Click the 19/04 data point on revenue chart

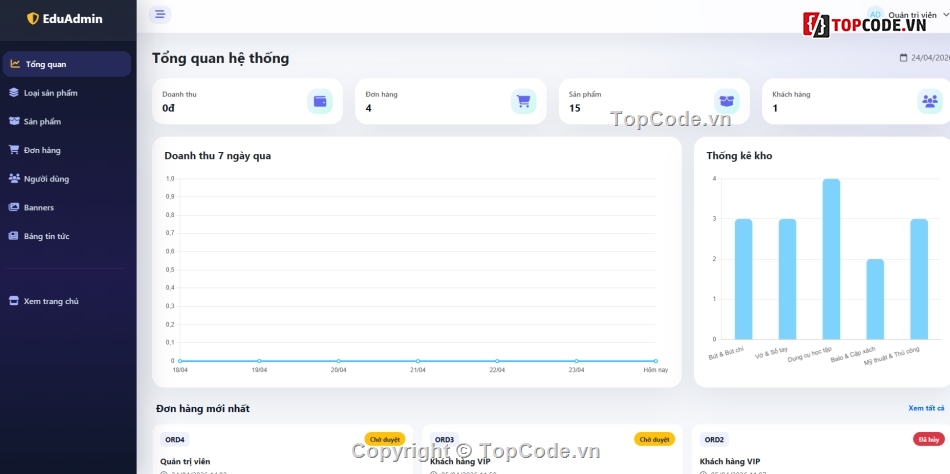pos(259,361)
